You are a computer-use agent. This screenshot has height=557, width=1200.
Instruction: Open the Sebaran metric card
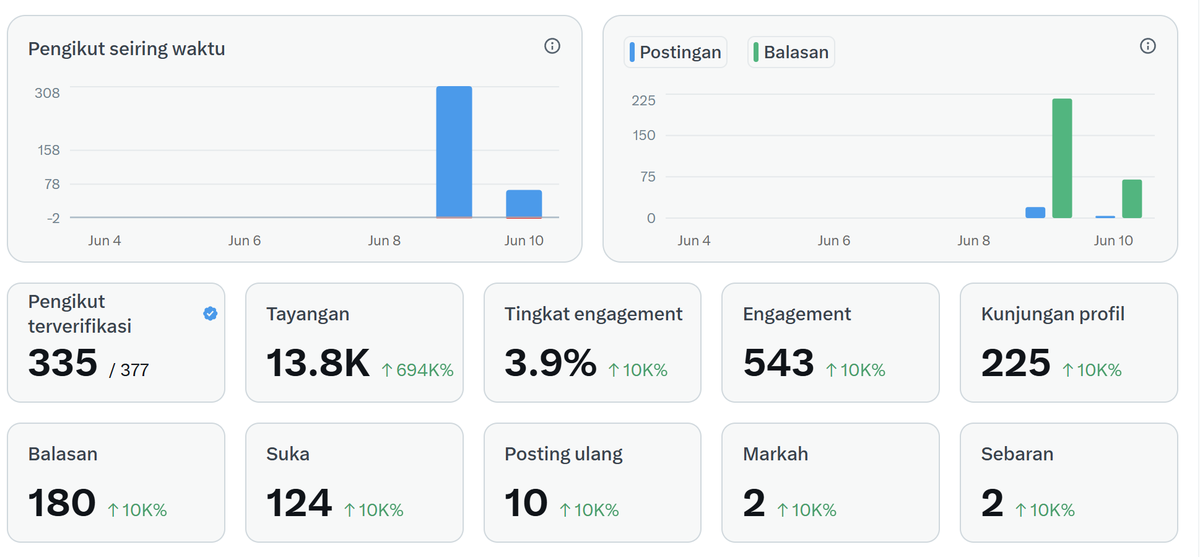[1069, 482]
